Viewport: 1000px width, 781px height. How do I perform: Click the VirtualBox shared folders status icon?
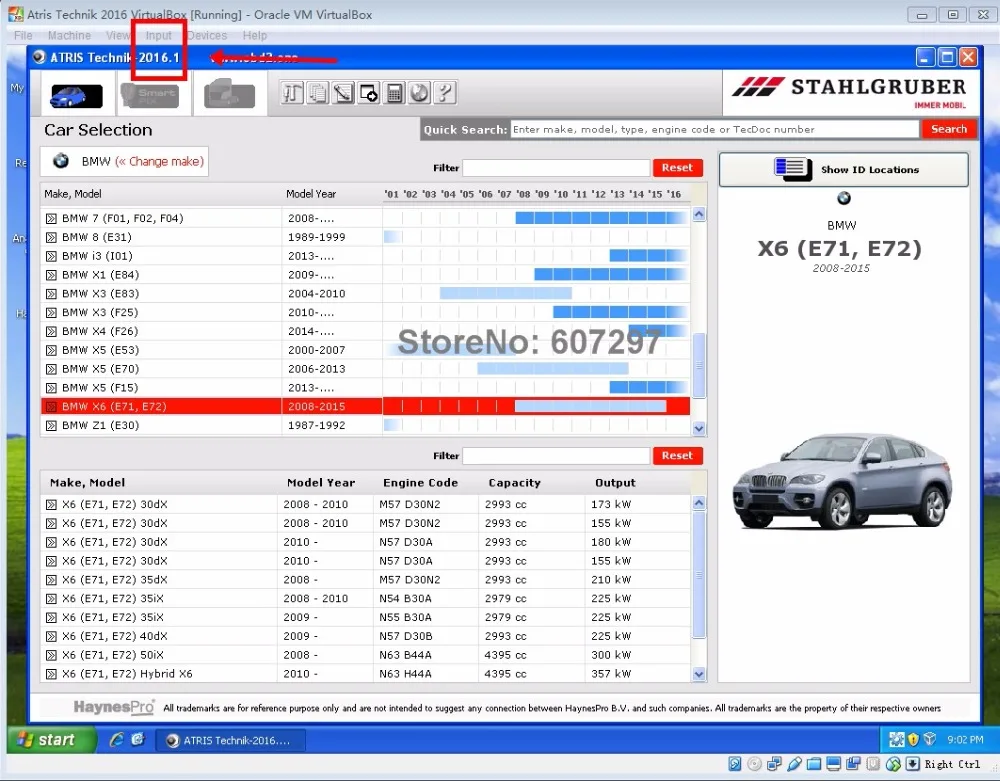click(x=814, y=764)
